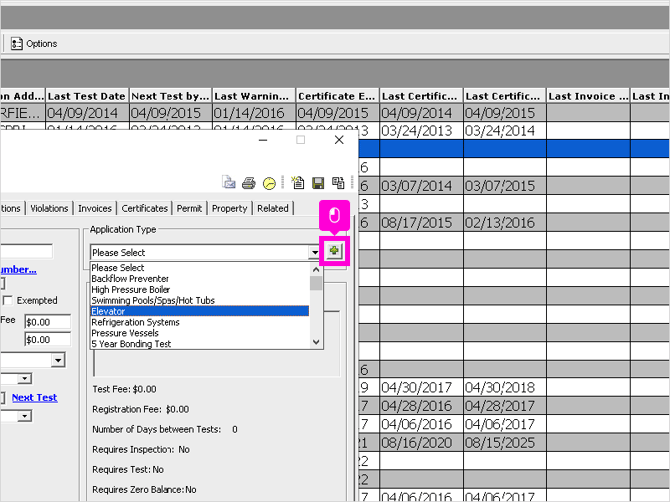Click the 02/13/2016 cell
This screenshot has height=502, width=670.
click(x=504, y=223)
